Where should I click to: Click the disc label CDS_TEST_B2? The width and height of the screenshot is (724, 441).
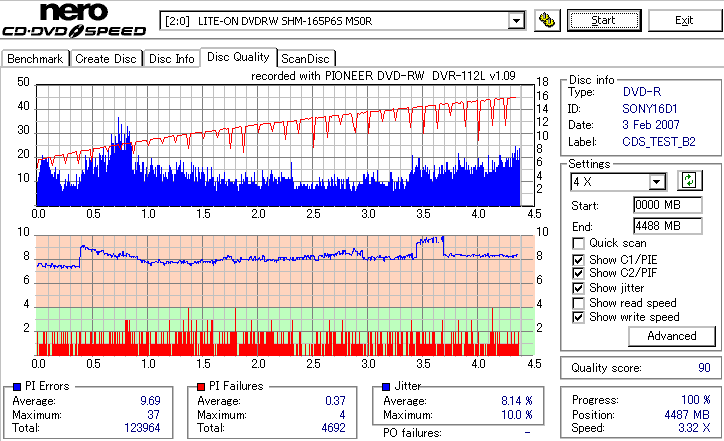coord(659,142)
